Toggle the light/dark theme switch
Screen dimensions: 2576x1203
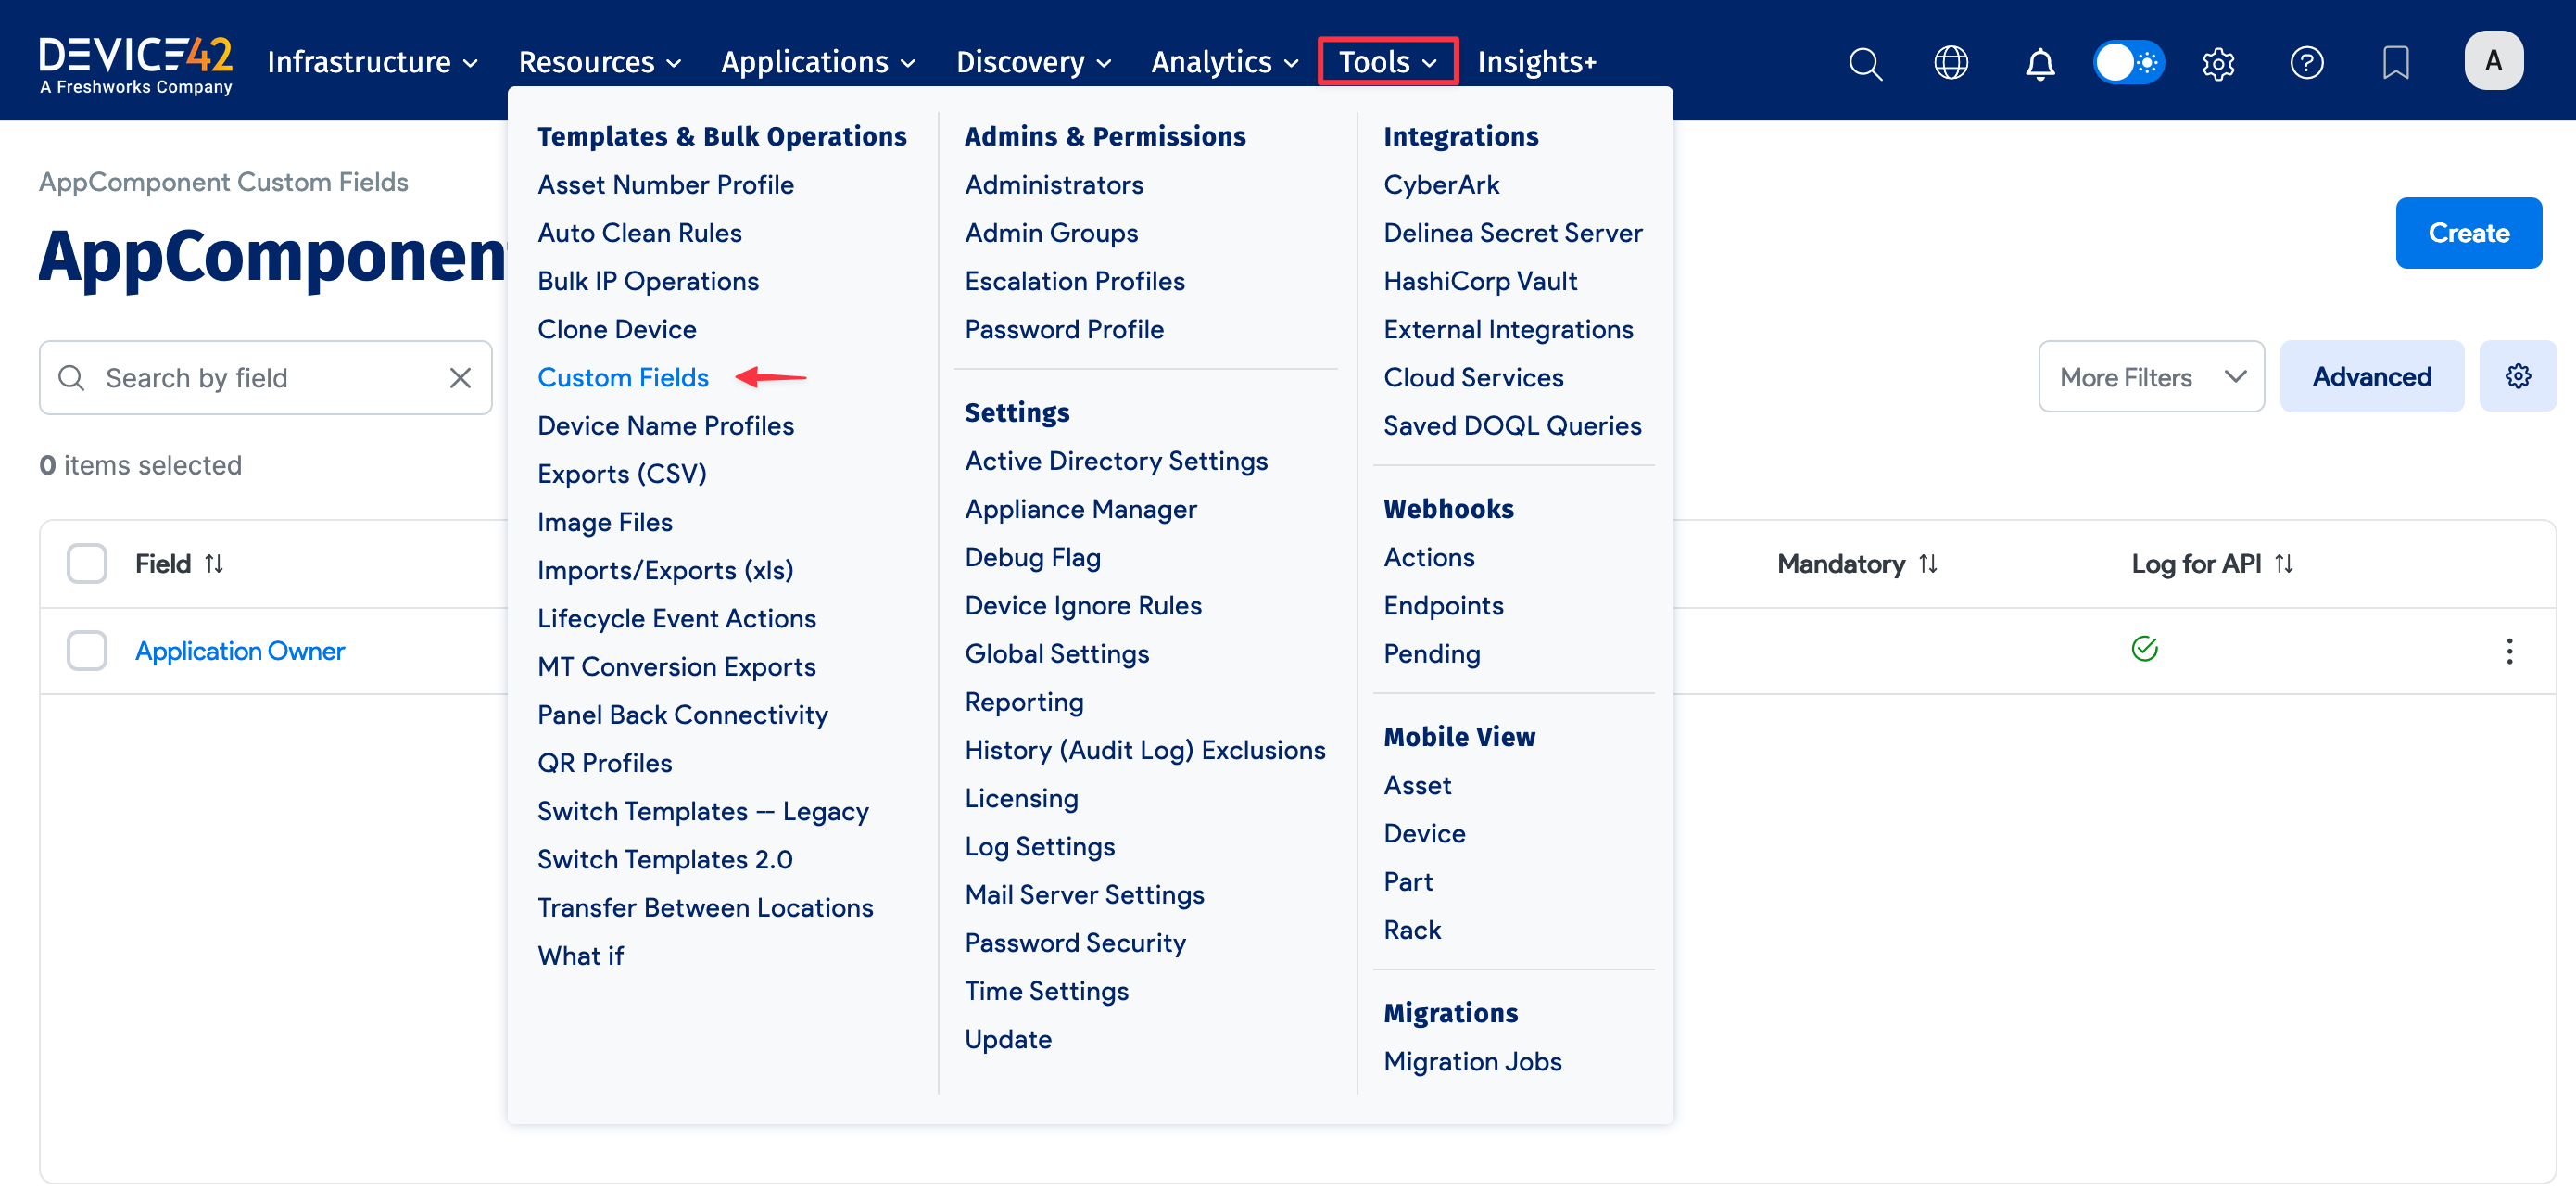[x=2129, y=63]
